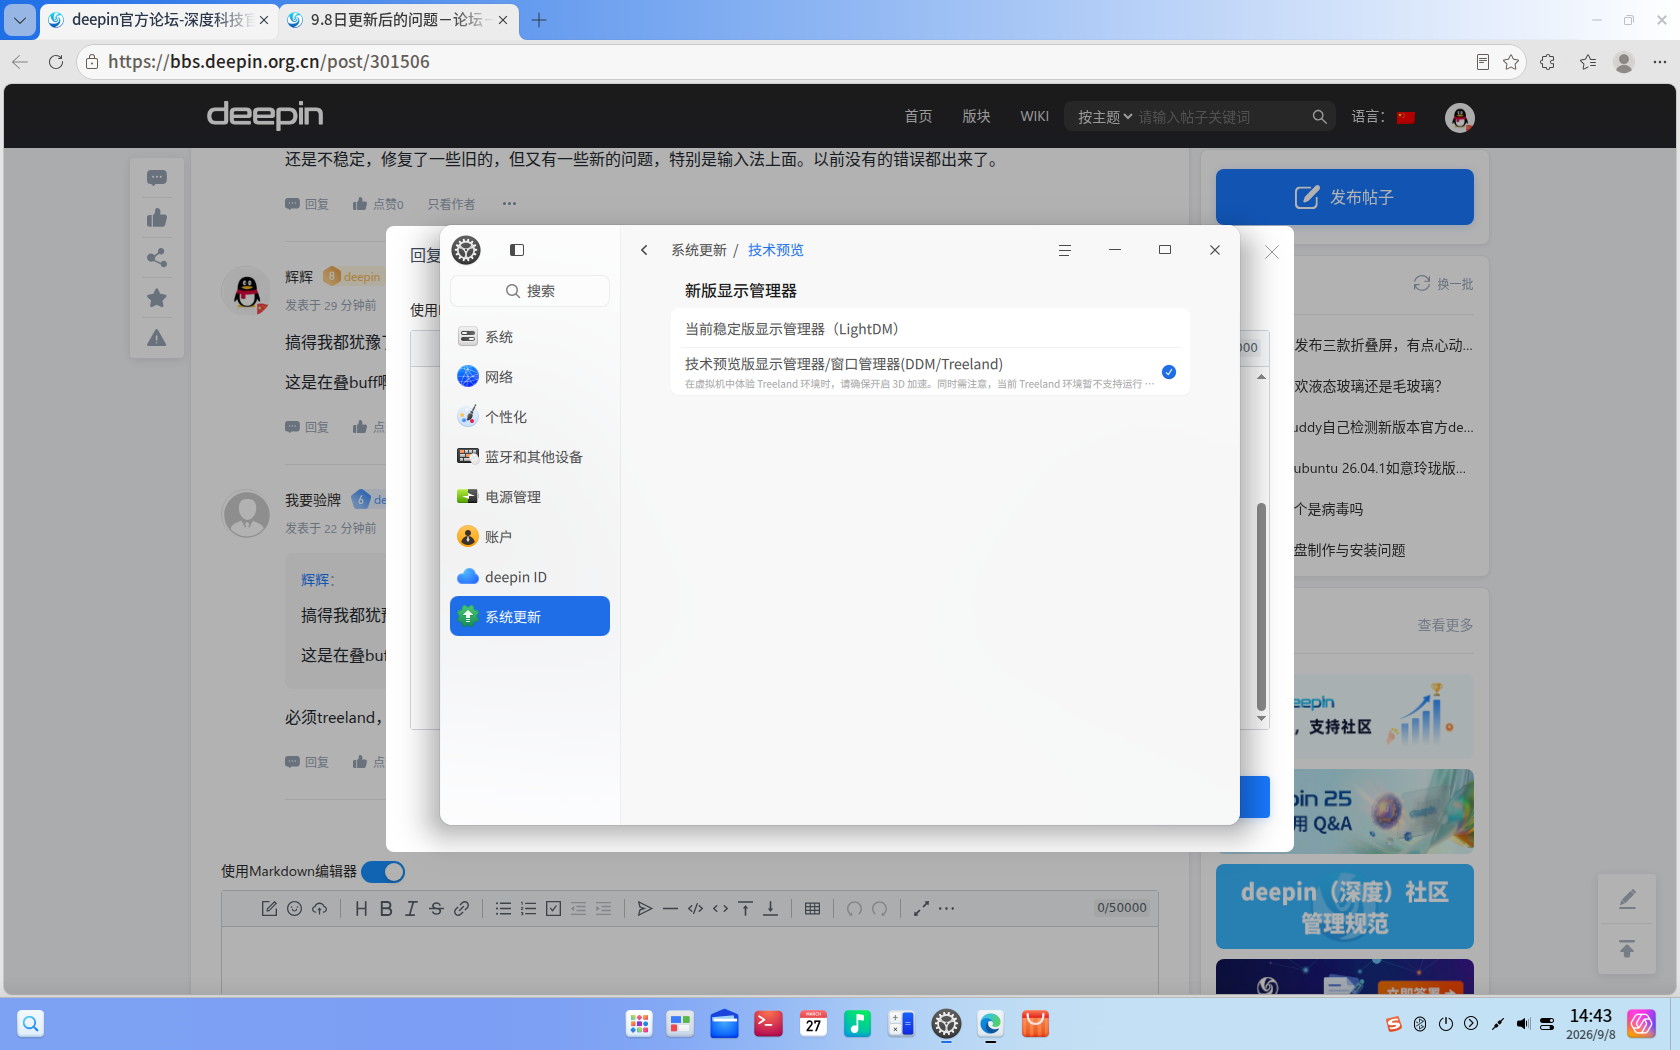
Task: Insert link from editor toolbar
Action: tap(461, 909)
